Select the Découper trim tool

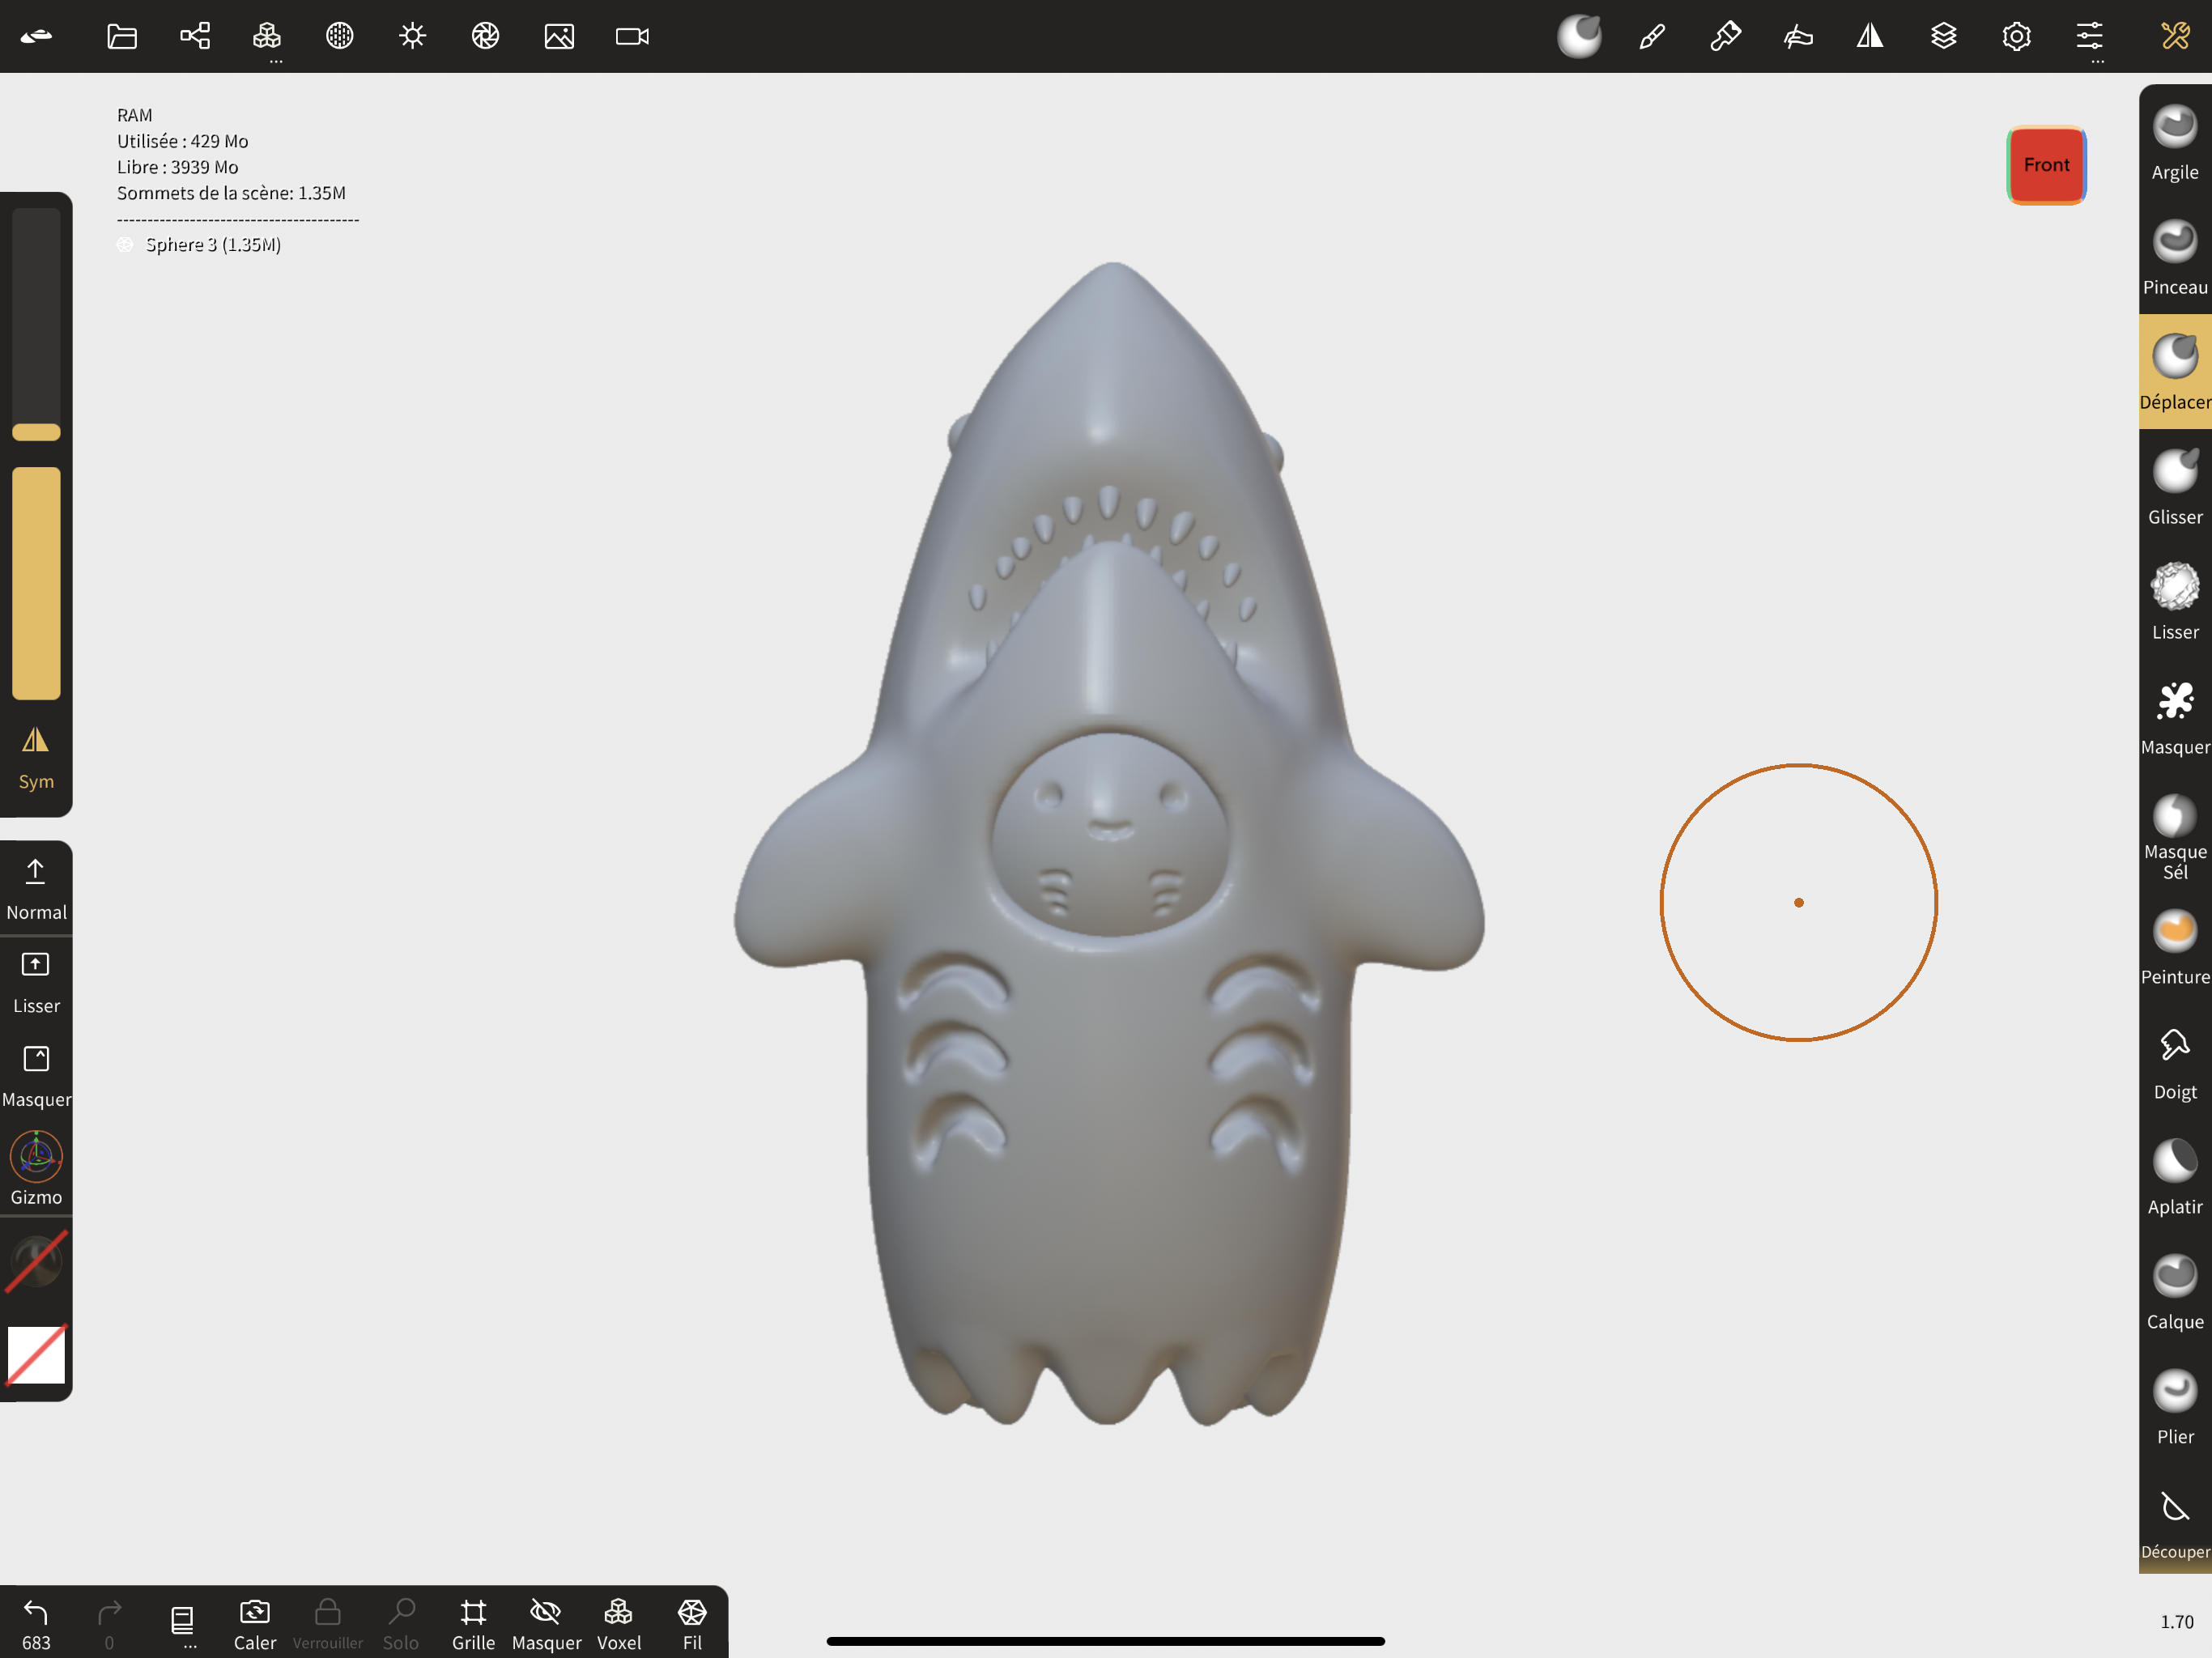click(2174, 1523)
